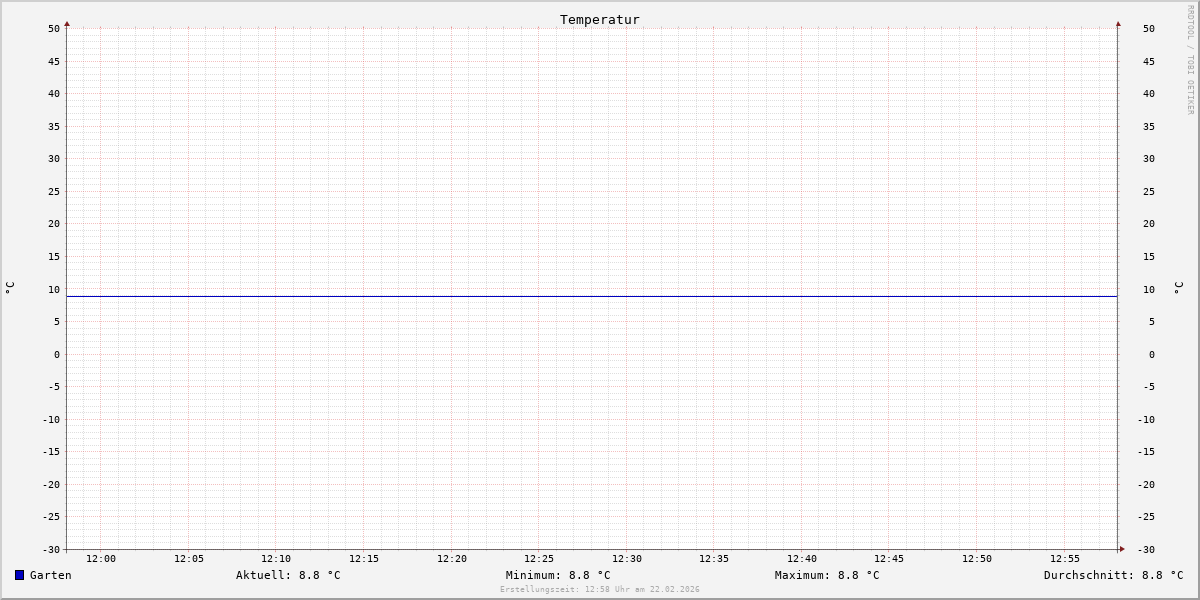Click the left-axis "°C" unit label
This screenshot has width=1200, height=600.
point(10,288)
